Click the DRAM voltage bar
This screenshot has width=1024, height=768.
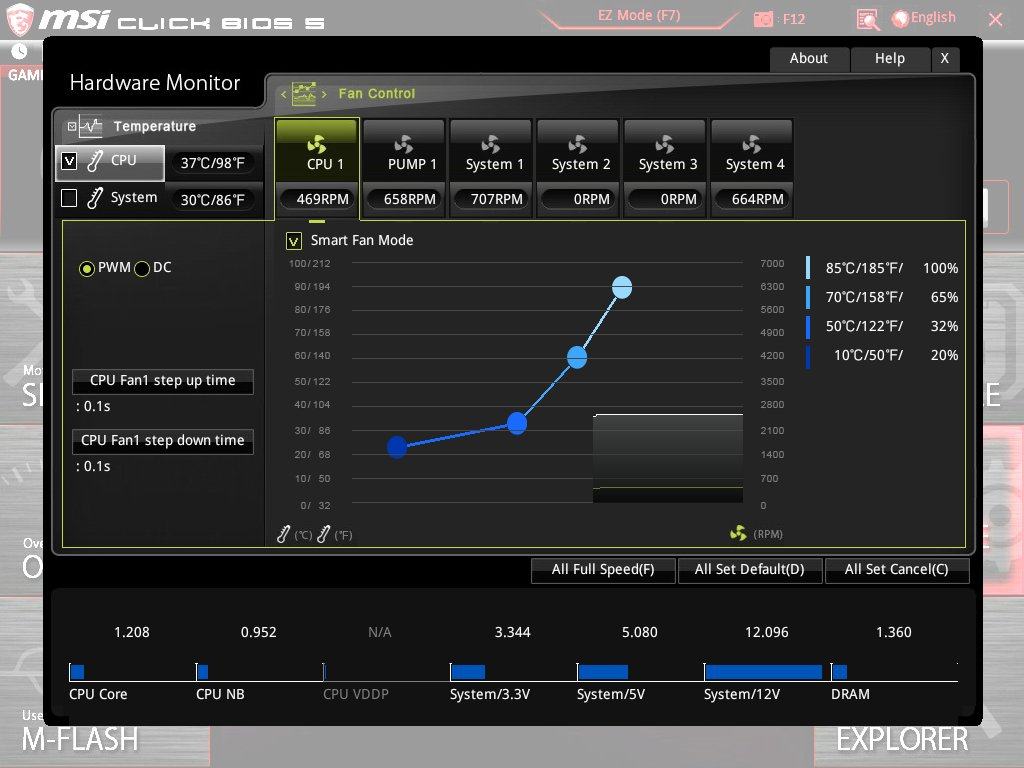(840, 672)
